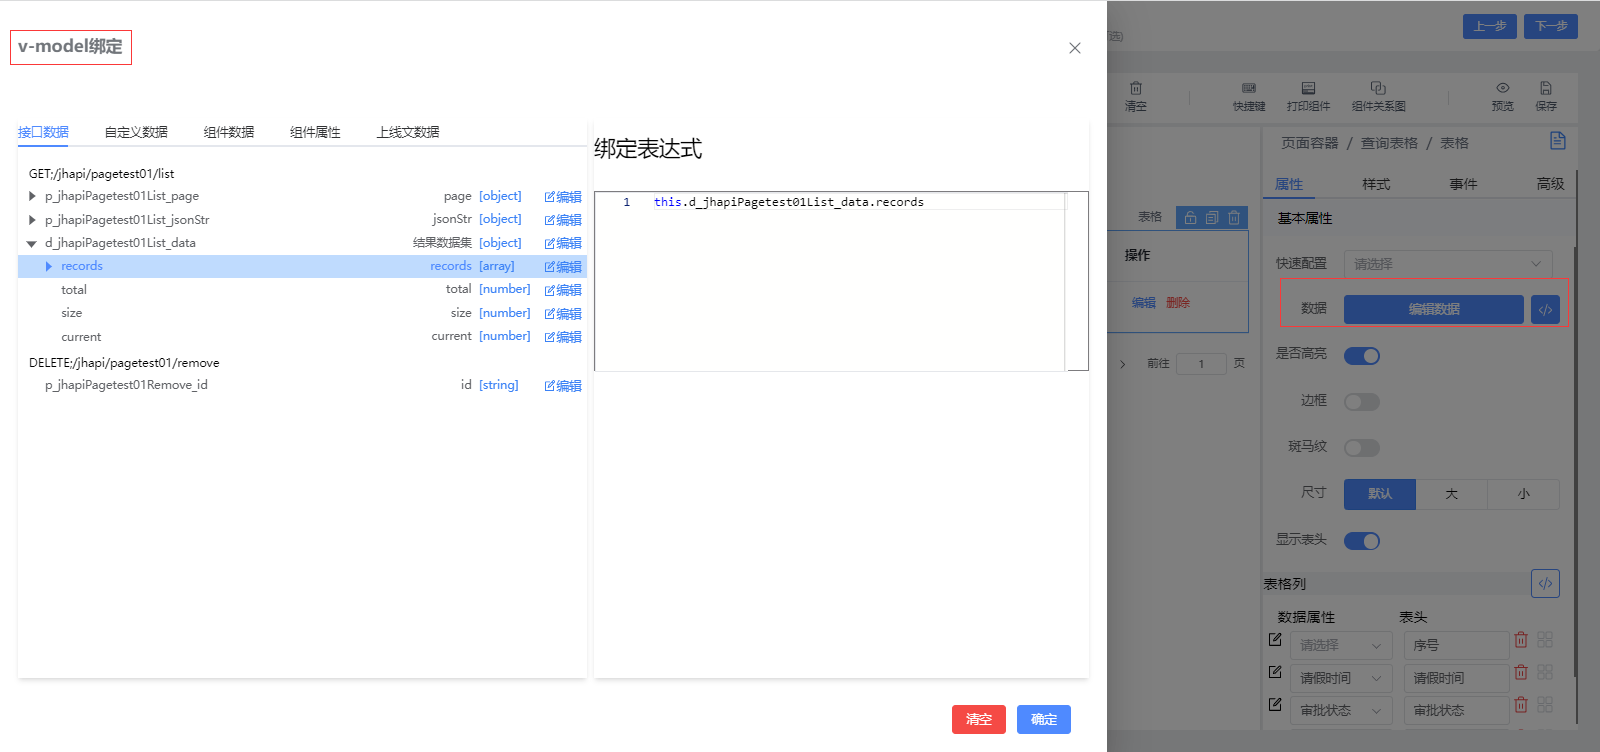Delete the 审批状态 column with red trash icon
The width and height of the screenshot is (1600, 752).
[1521, 705]
